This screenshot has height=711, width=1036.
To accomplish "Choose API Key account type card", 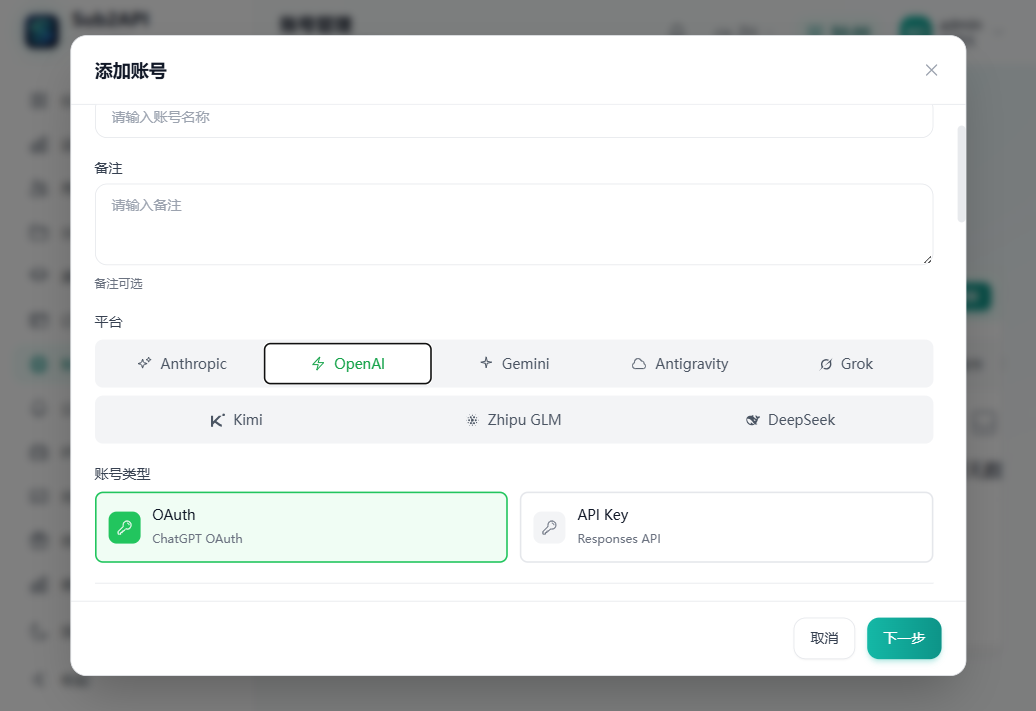I will click(x=726, y=527).
